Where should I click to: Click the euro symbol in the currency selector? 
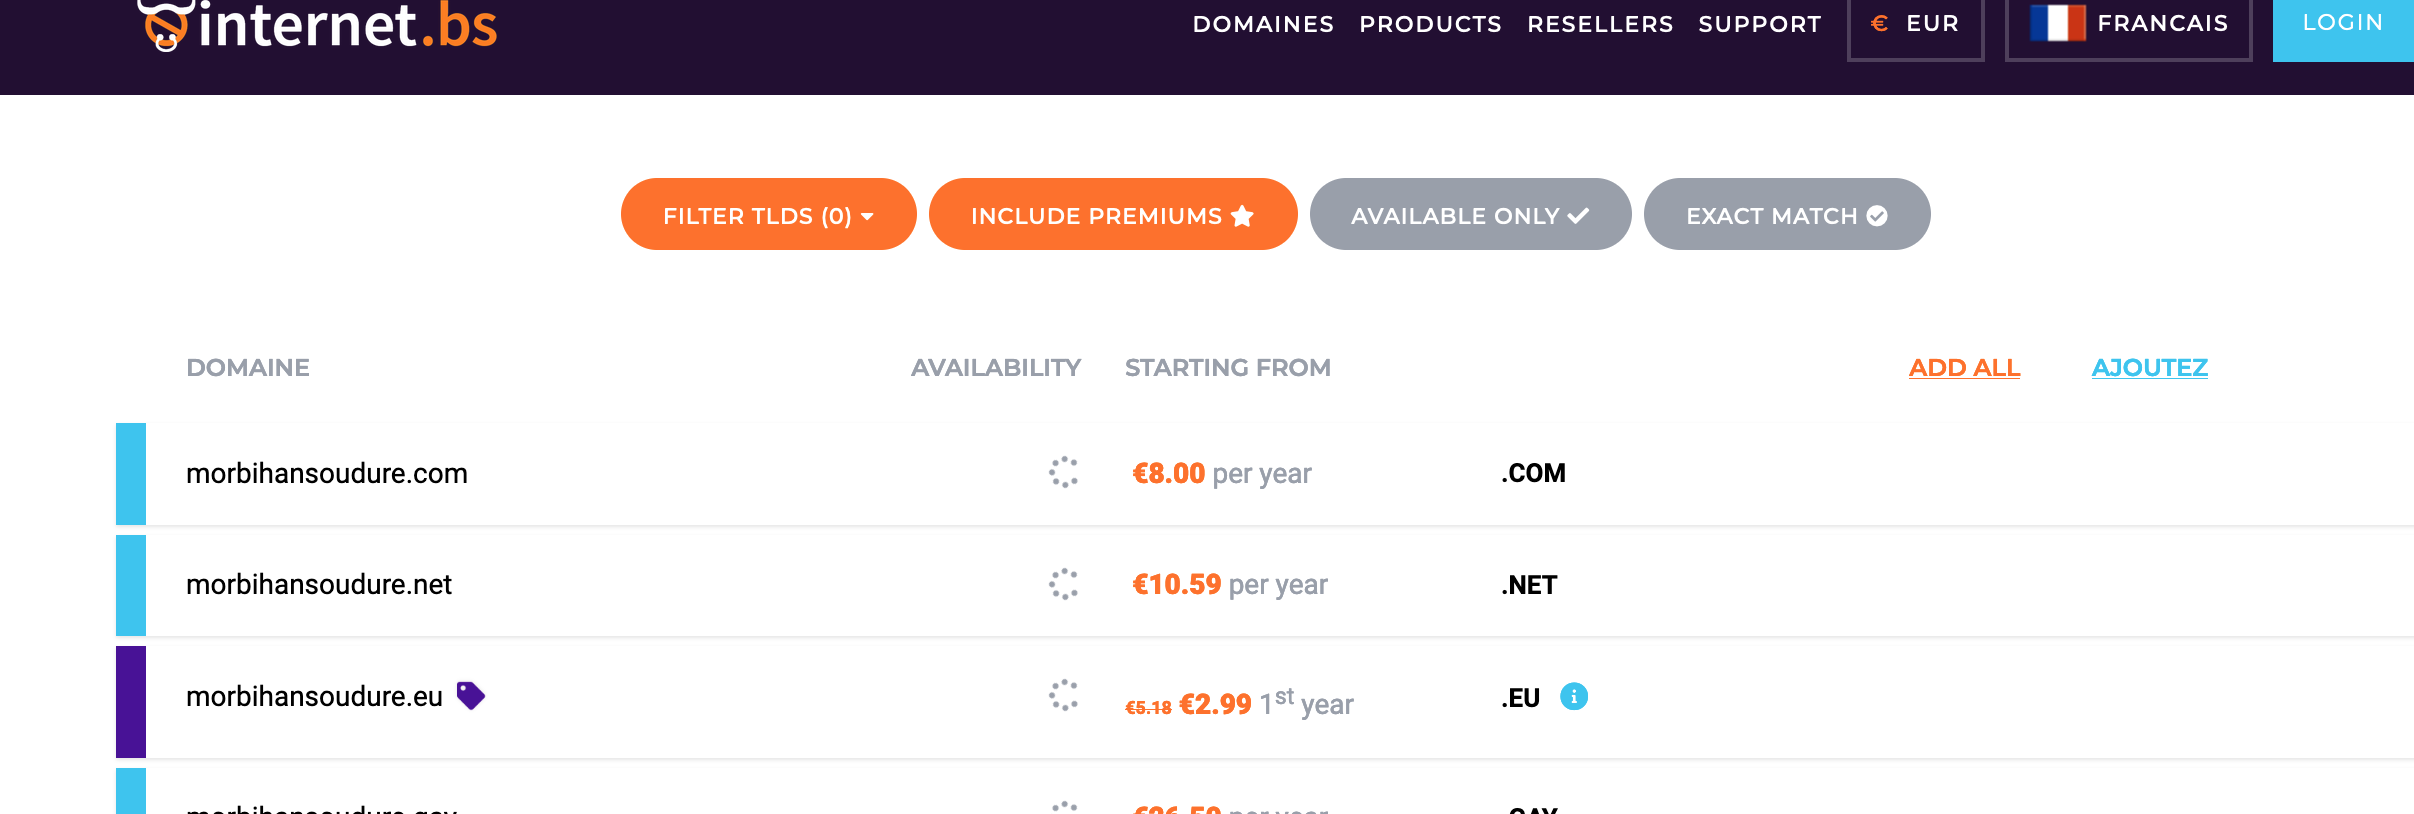click(x=1879, y=23)
